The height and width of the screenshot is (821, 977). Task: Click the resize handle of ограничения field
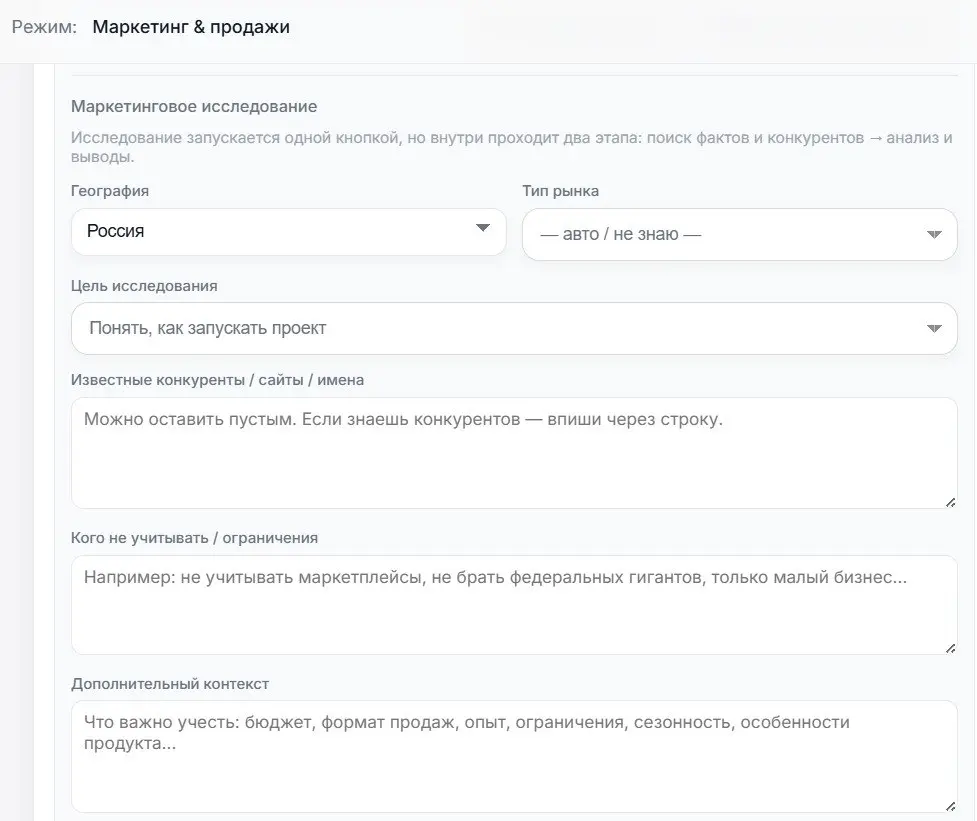(950, 648)
